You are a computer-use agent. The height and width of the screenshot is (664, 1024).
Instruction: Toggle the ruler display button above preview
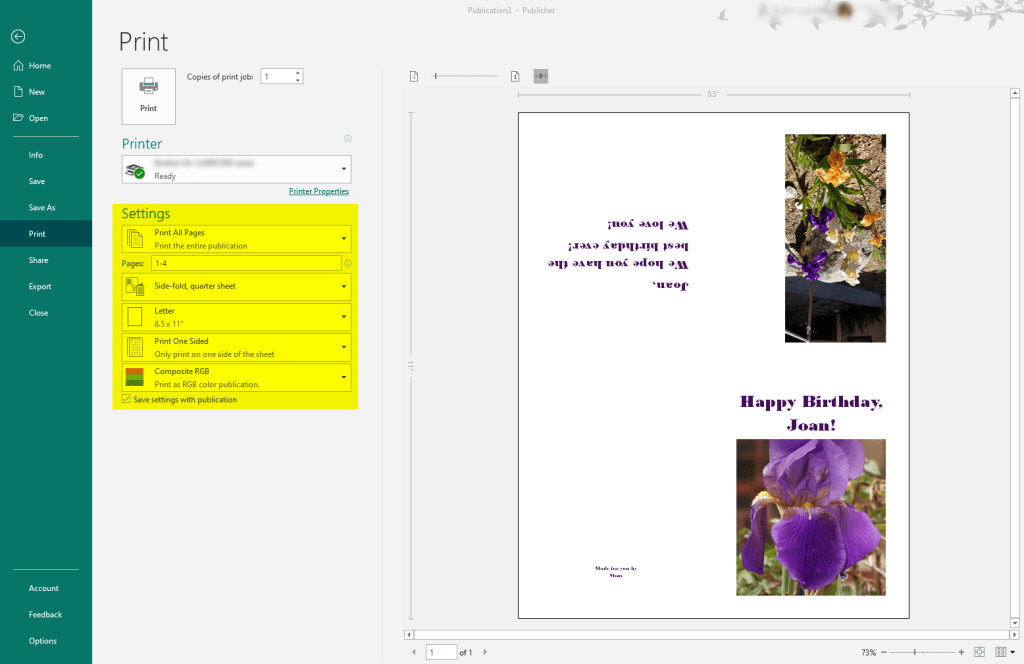(x=541, y=76)
